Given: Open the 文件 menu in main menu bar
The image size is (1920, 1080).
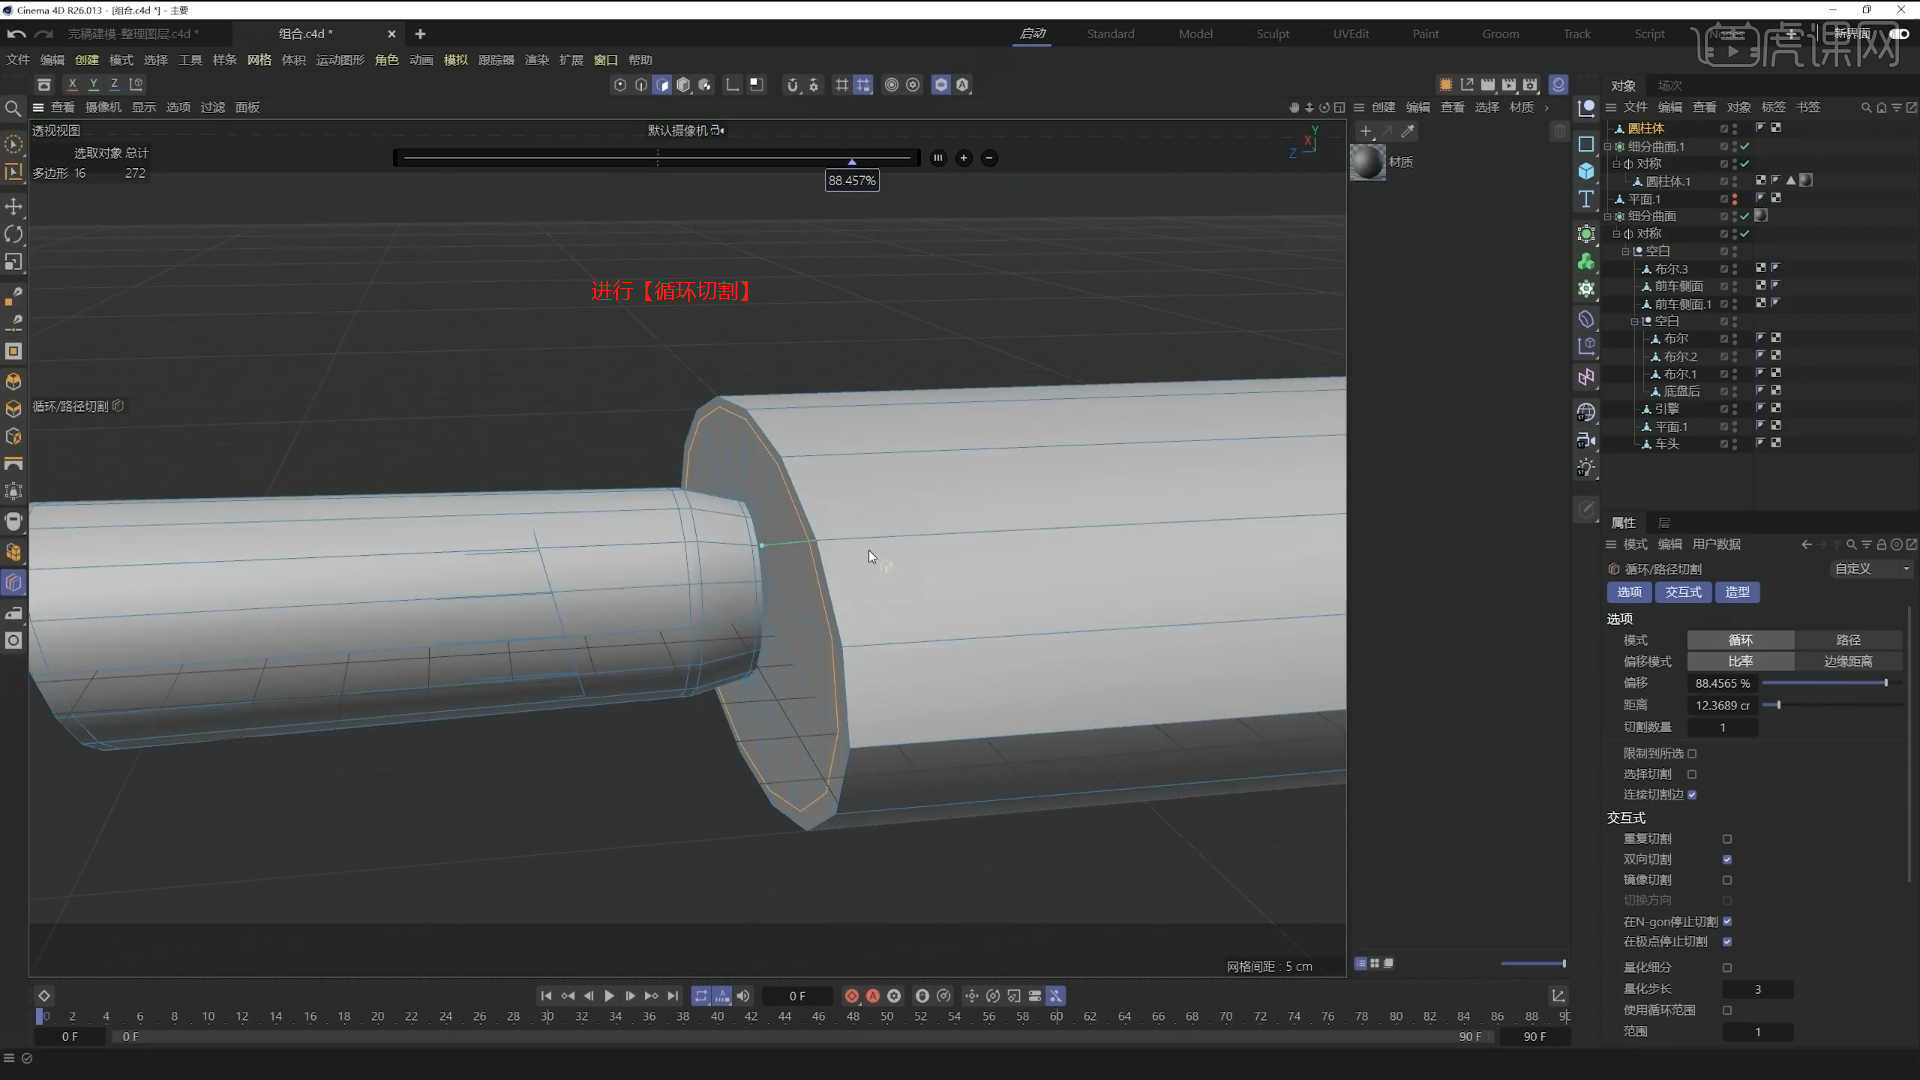Looking at the screenshot, I should tap(18, 60).
